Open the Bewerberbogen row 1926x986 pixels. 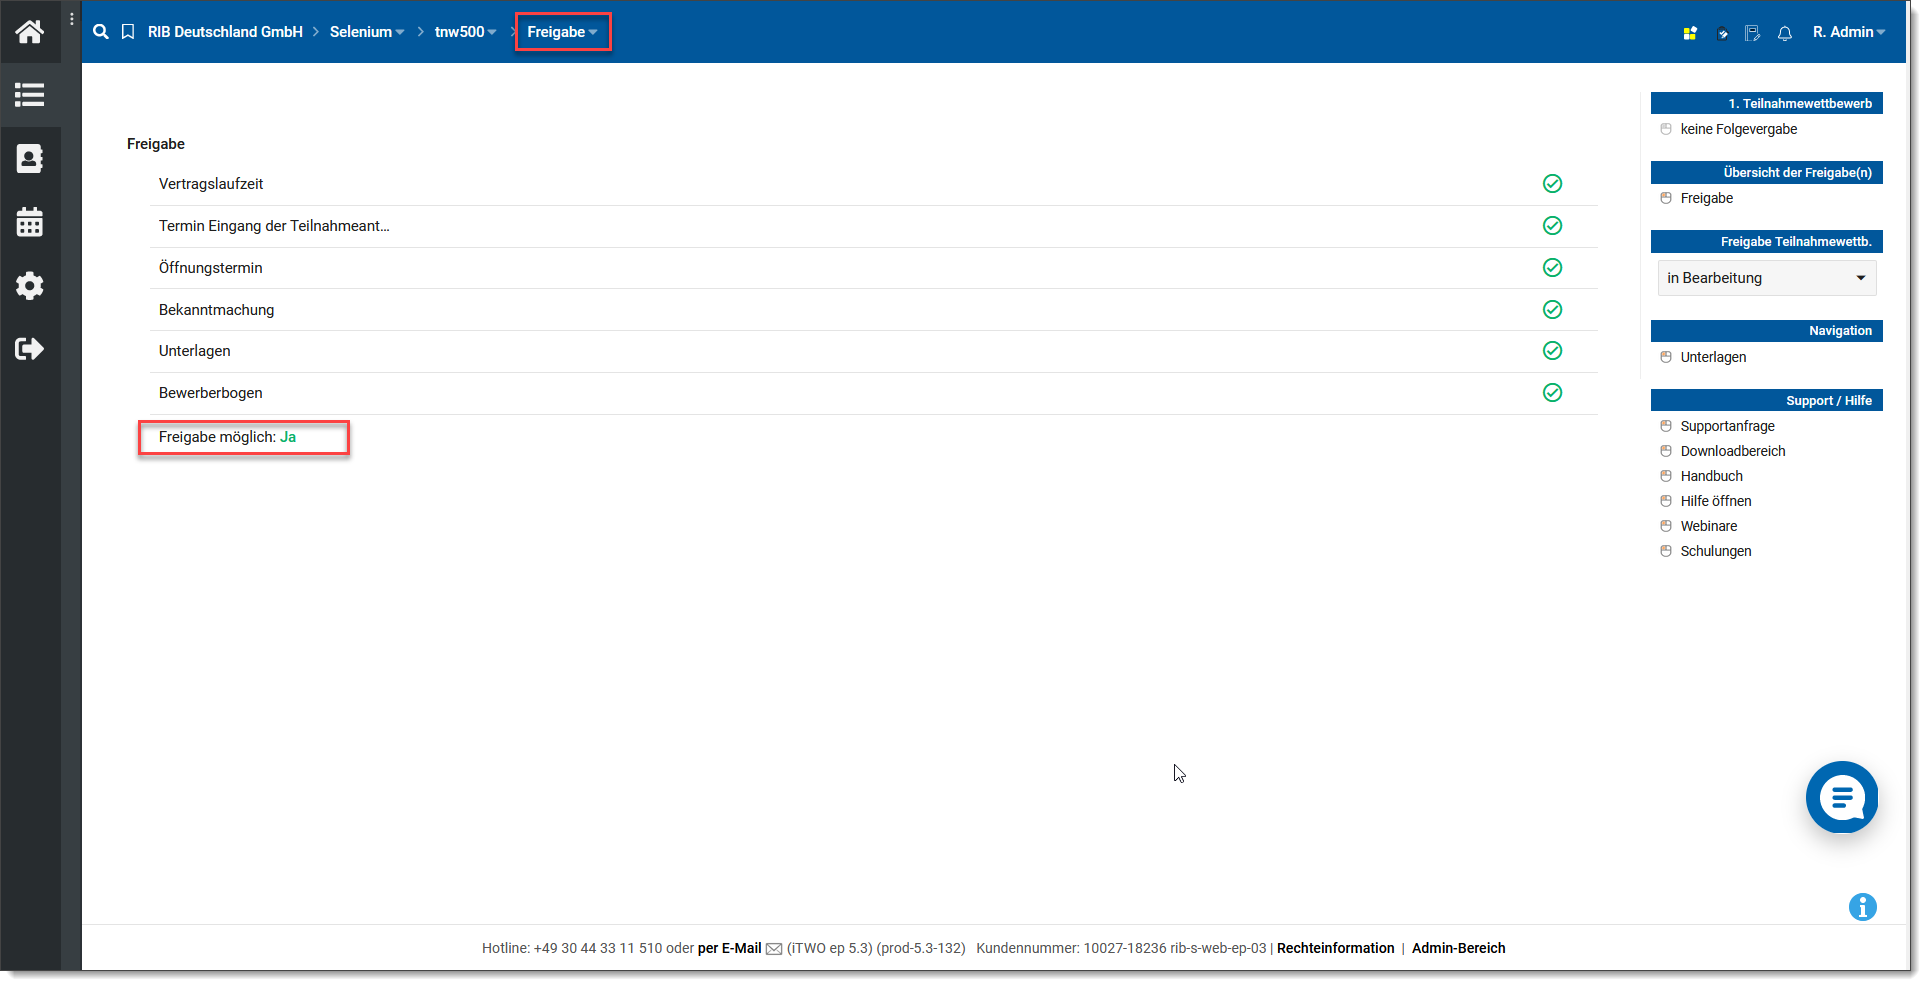tap(874, 393)
